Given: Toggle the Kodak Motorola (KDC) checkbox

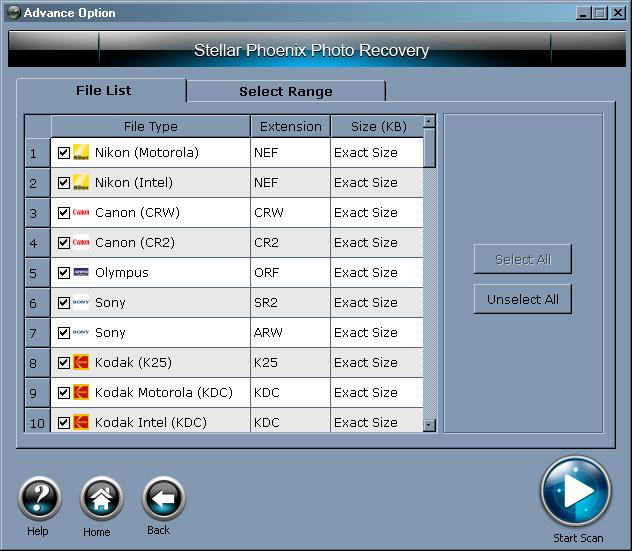Looking at the screenshot, I should [64, 393].
